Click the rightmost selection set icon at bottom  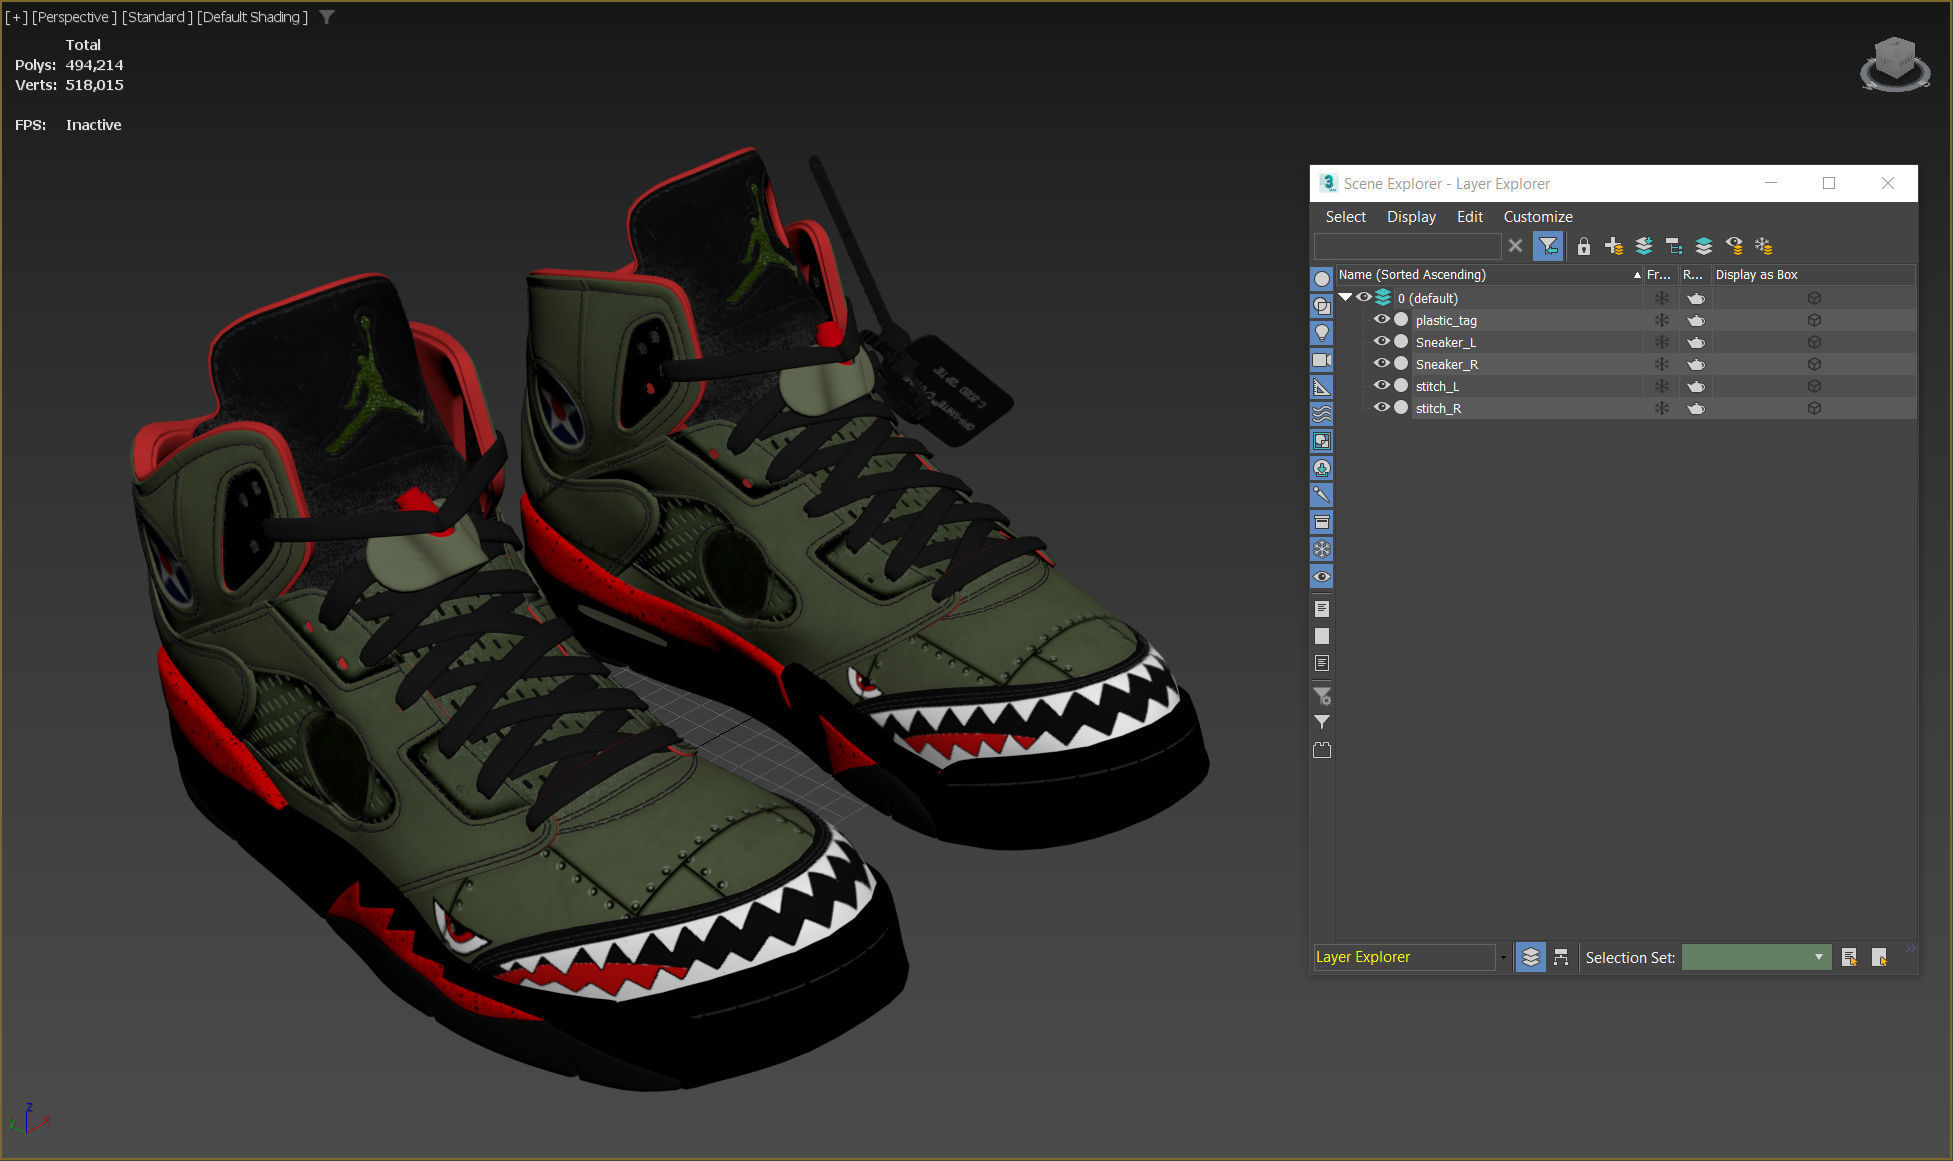pyautogui.click(x=1879, y=958)
